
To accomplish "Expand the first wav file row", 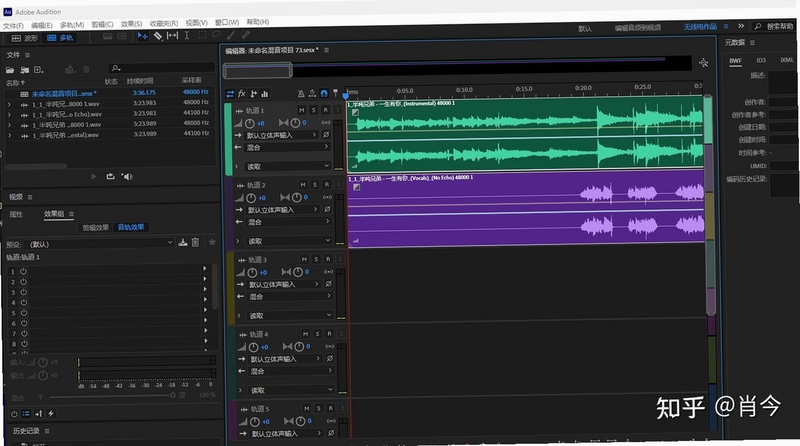I will [x=9, y=104].
